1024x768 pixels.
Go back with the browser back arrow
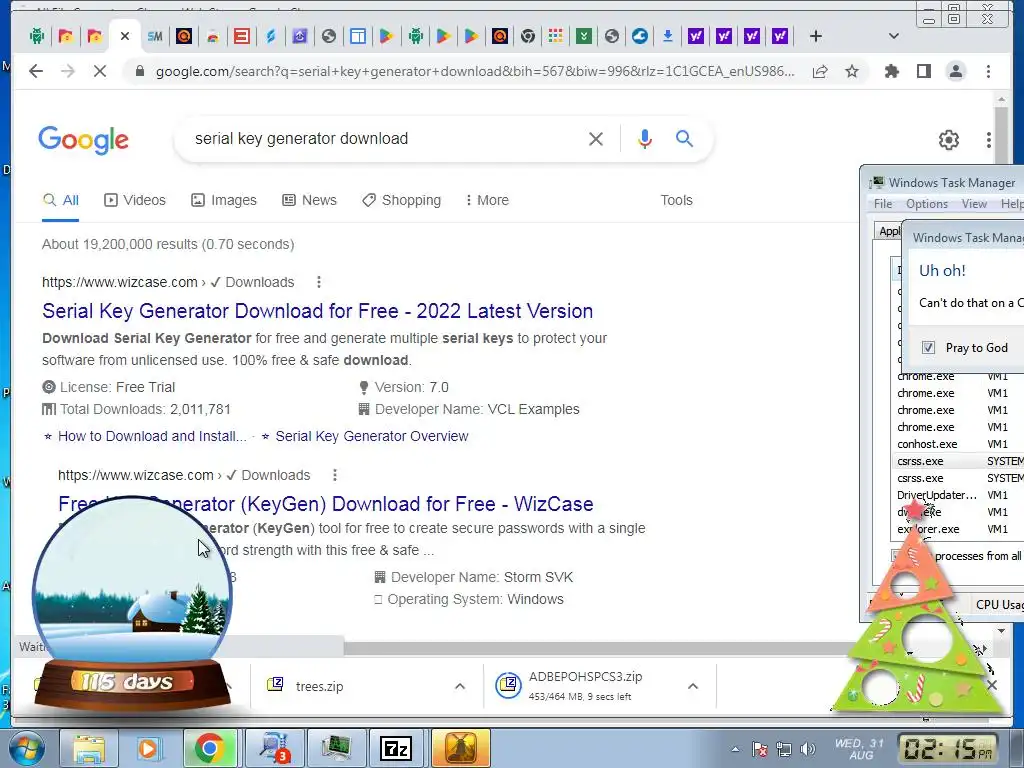[x=36, y=71]
